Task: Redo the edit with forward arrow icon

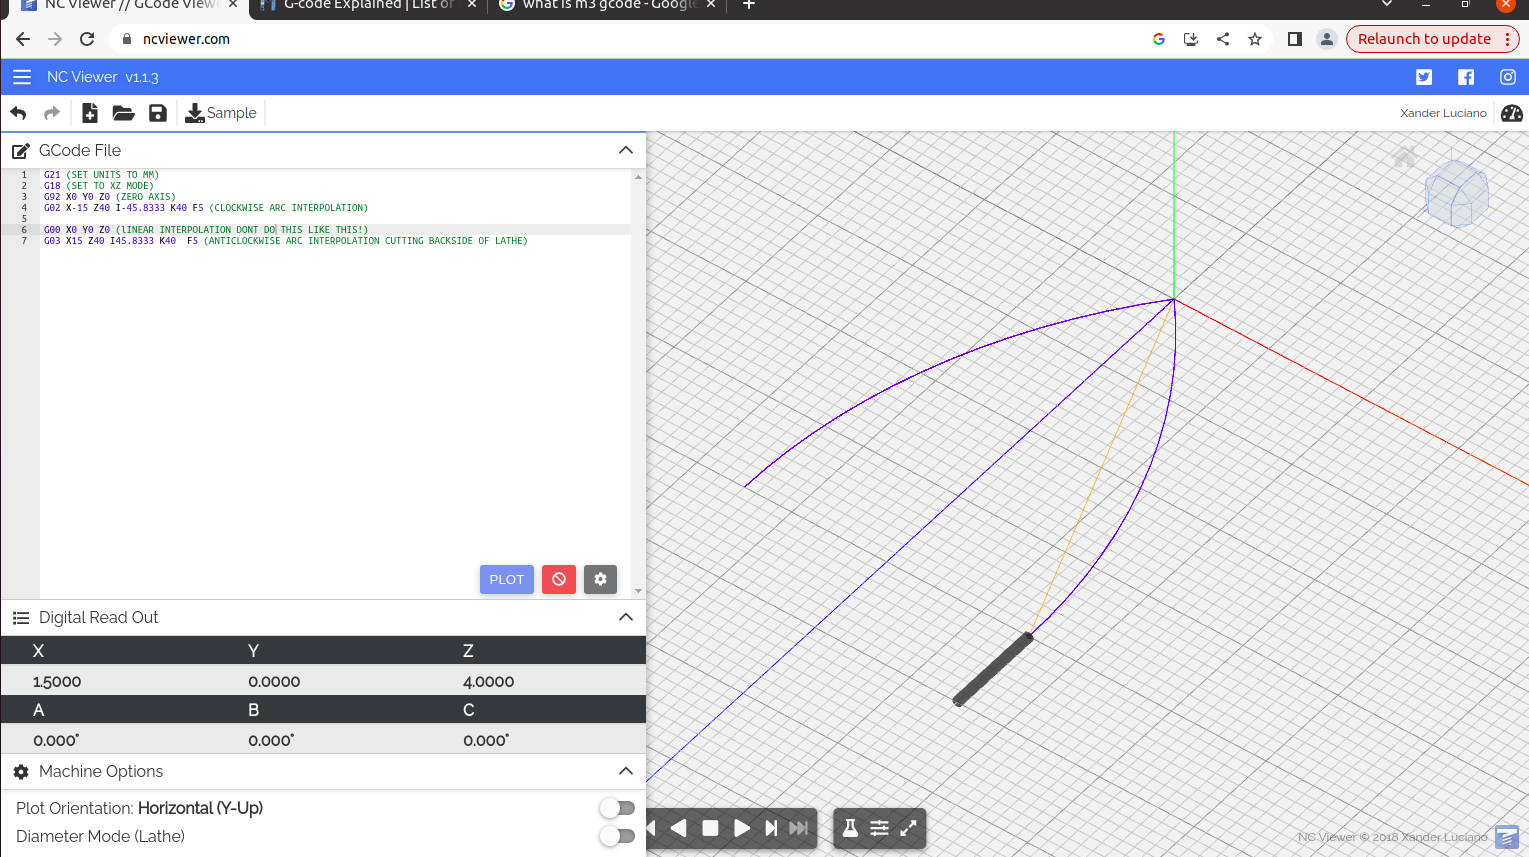Action: coord(52,113)
